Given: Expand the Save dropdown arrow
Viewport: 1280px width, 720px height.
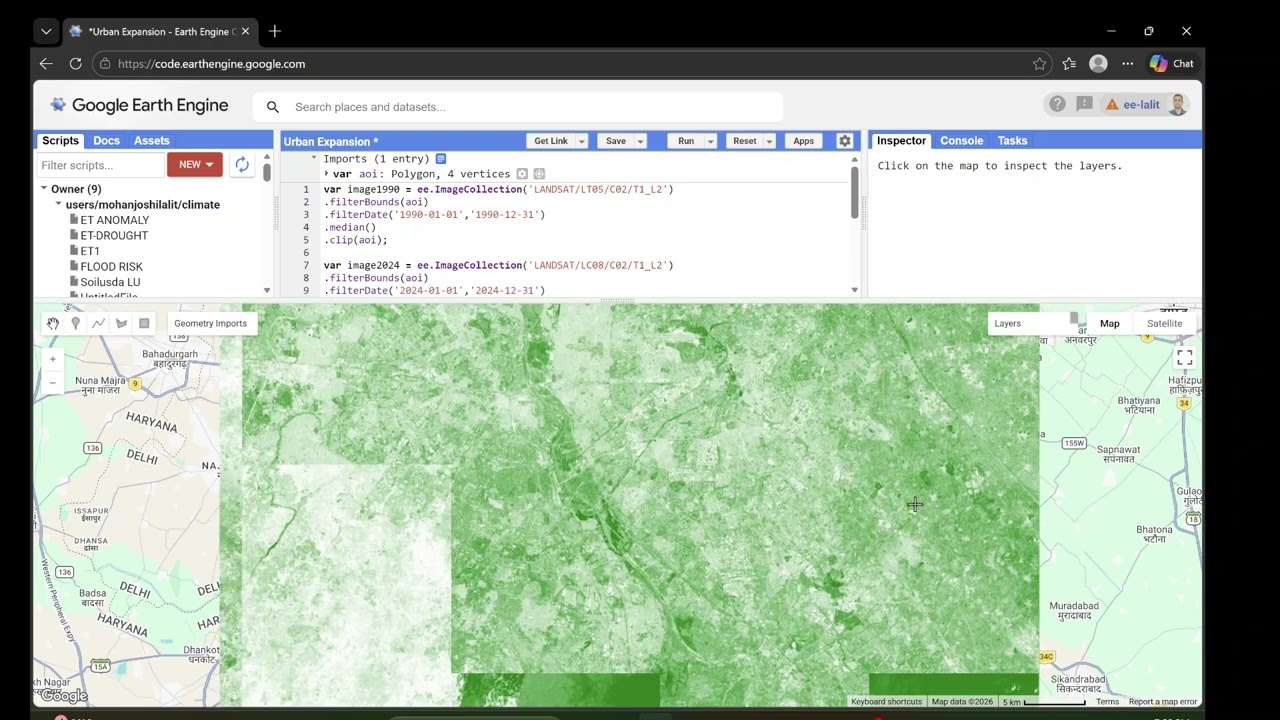Looking at the screenshot, I should coord(640,141).
